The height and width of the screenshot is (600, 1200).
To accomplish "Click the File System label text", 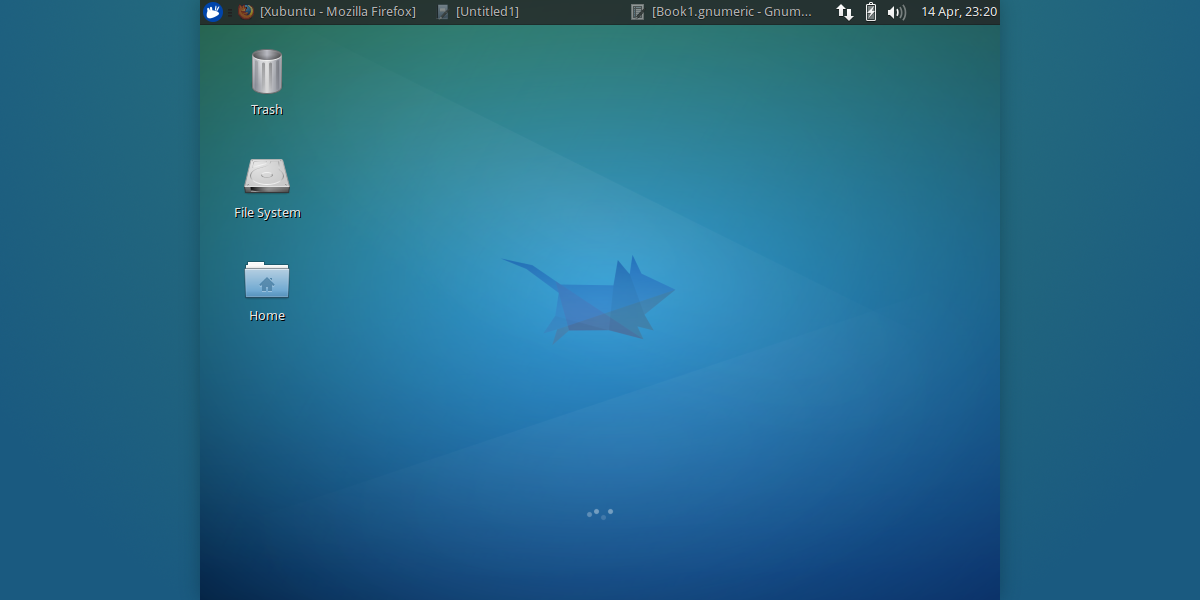I will pyautogui.click(x=267, y=213).
